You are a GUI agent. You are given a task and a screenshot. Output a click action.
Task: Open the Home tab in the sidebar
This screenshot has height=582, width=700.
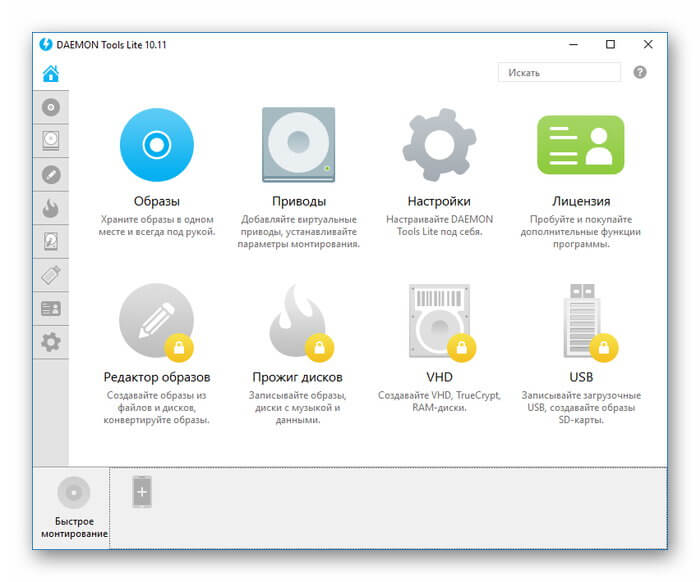click(x=51, y=74)
